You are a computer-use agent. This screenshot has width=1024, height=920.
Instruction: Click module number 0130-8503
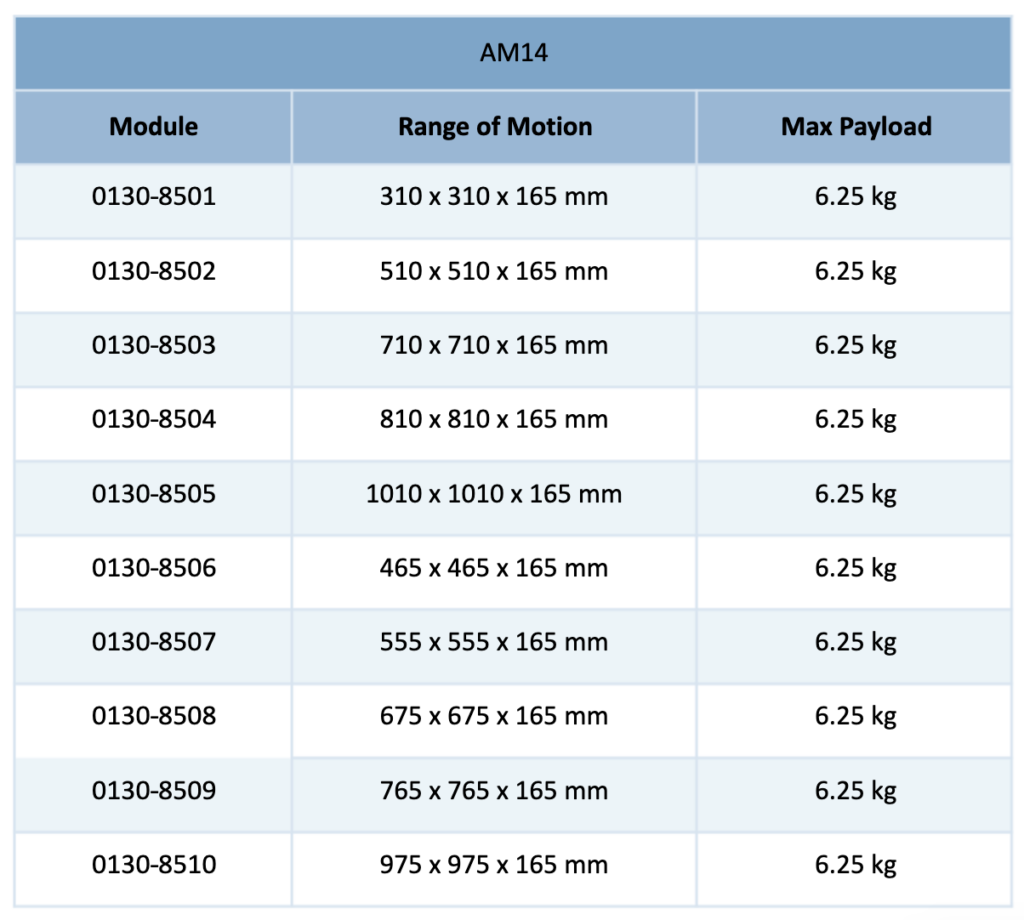click(x=153, y=345)
